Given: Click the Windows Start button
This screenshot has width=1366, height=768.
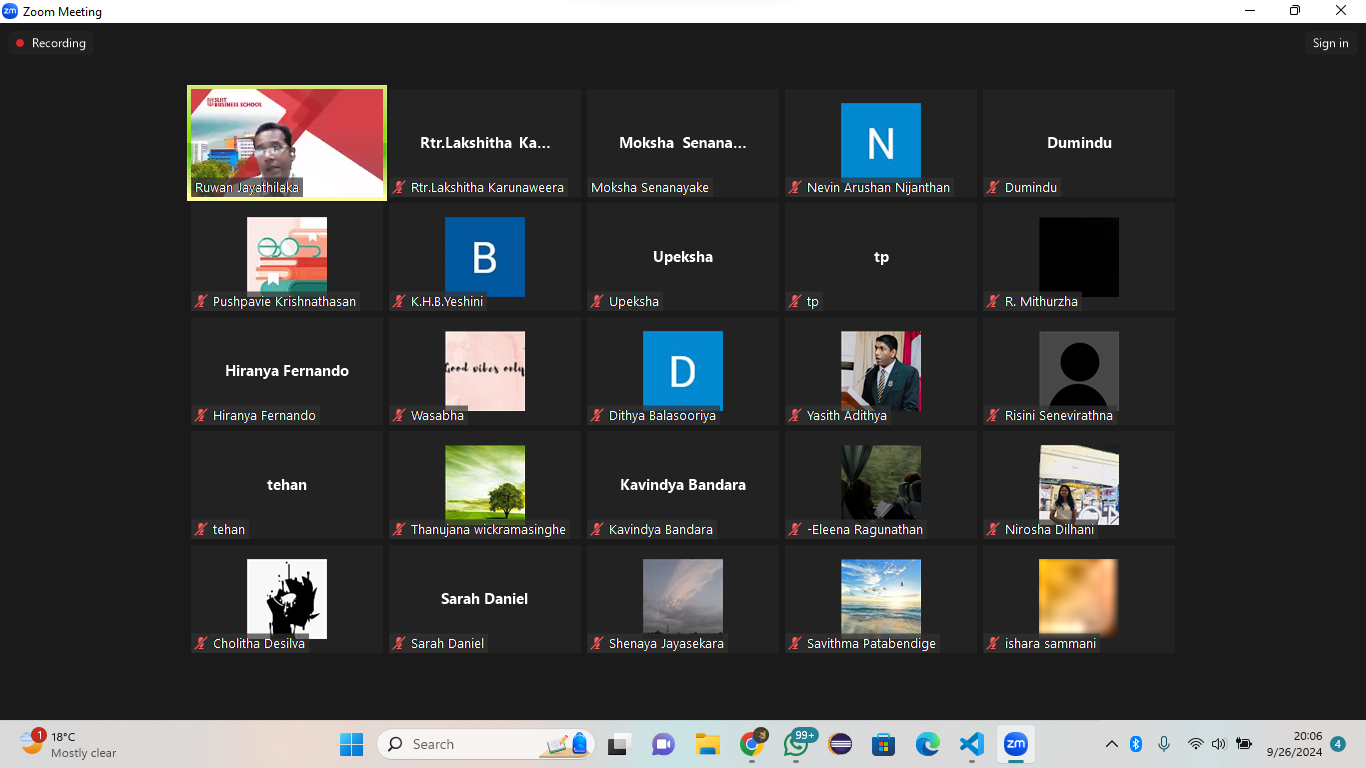Looking at the screenshot, I should (351, 744).
